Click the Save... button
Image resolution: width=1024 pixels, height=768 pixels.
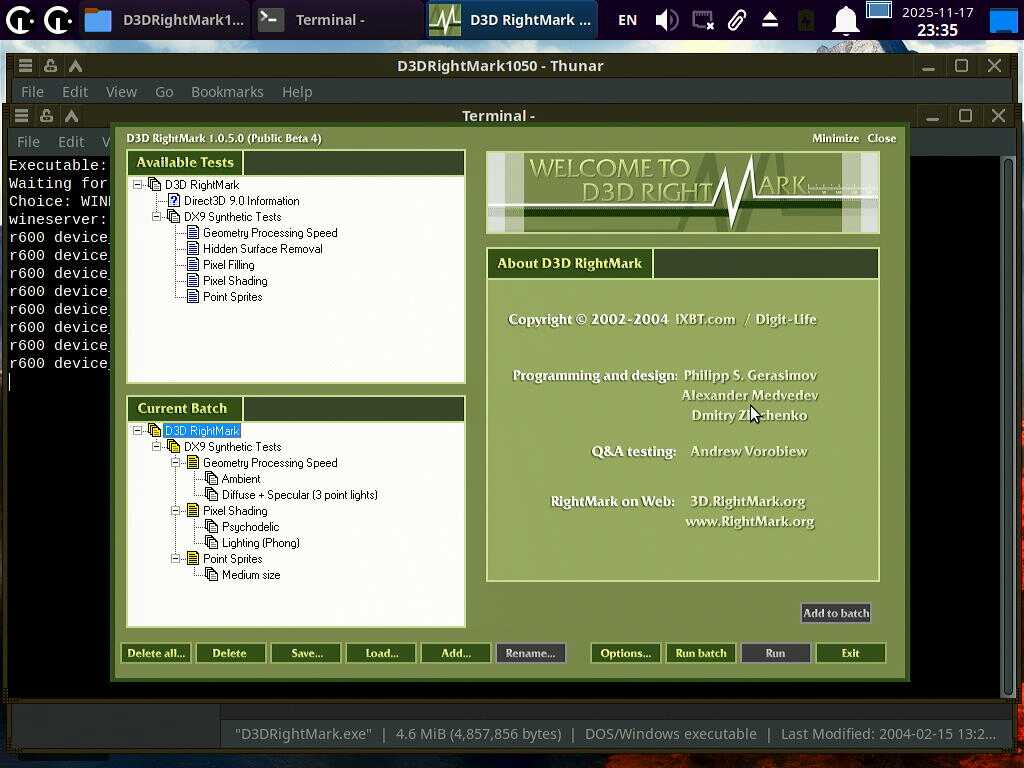[307, 653]
